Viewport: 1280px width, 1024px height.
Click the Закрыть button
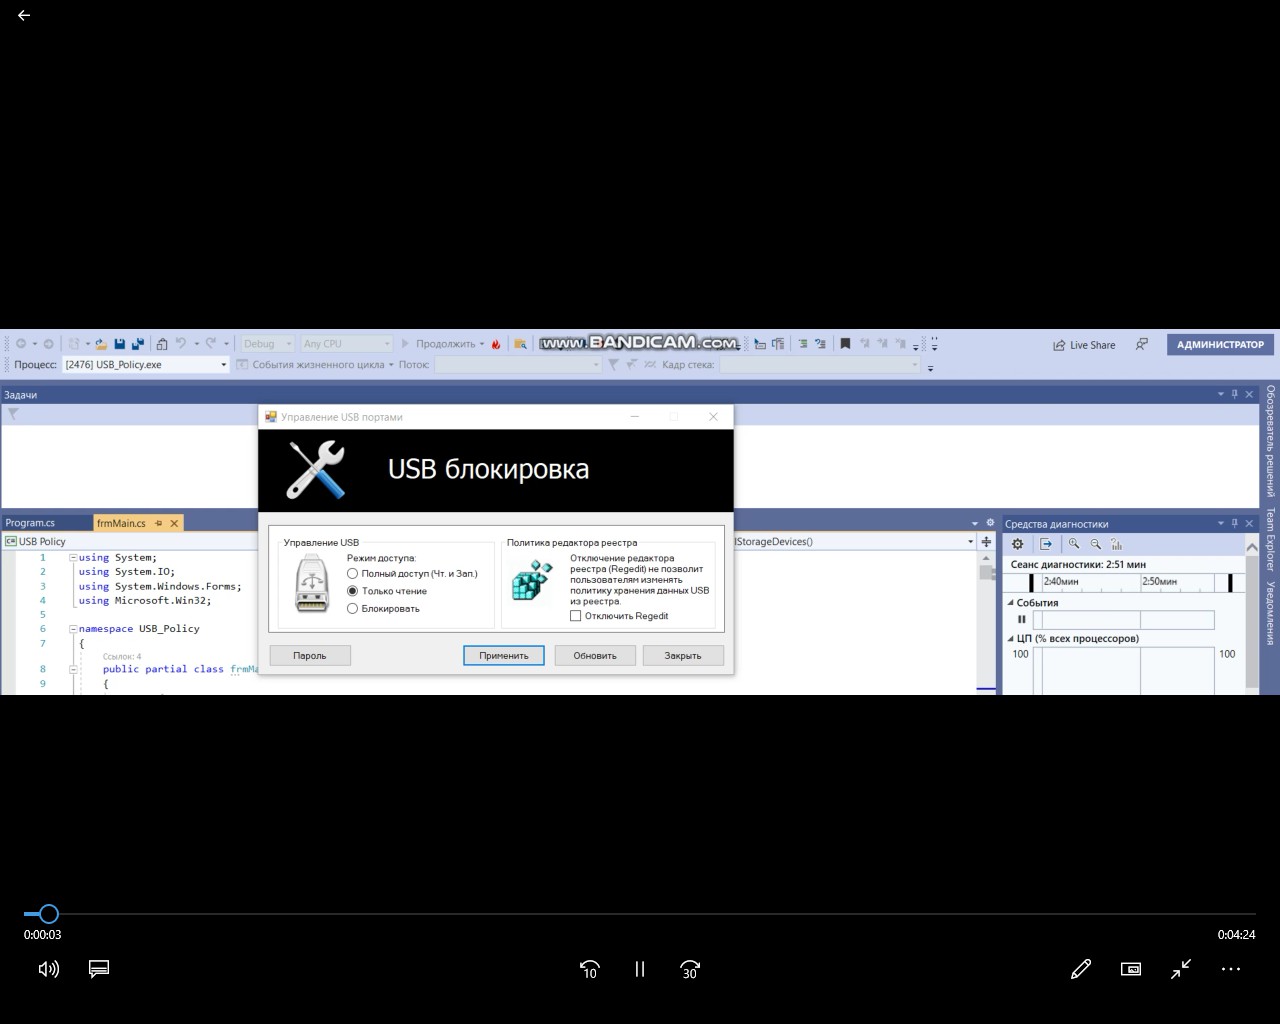[x=683, y=656]
